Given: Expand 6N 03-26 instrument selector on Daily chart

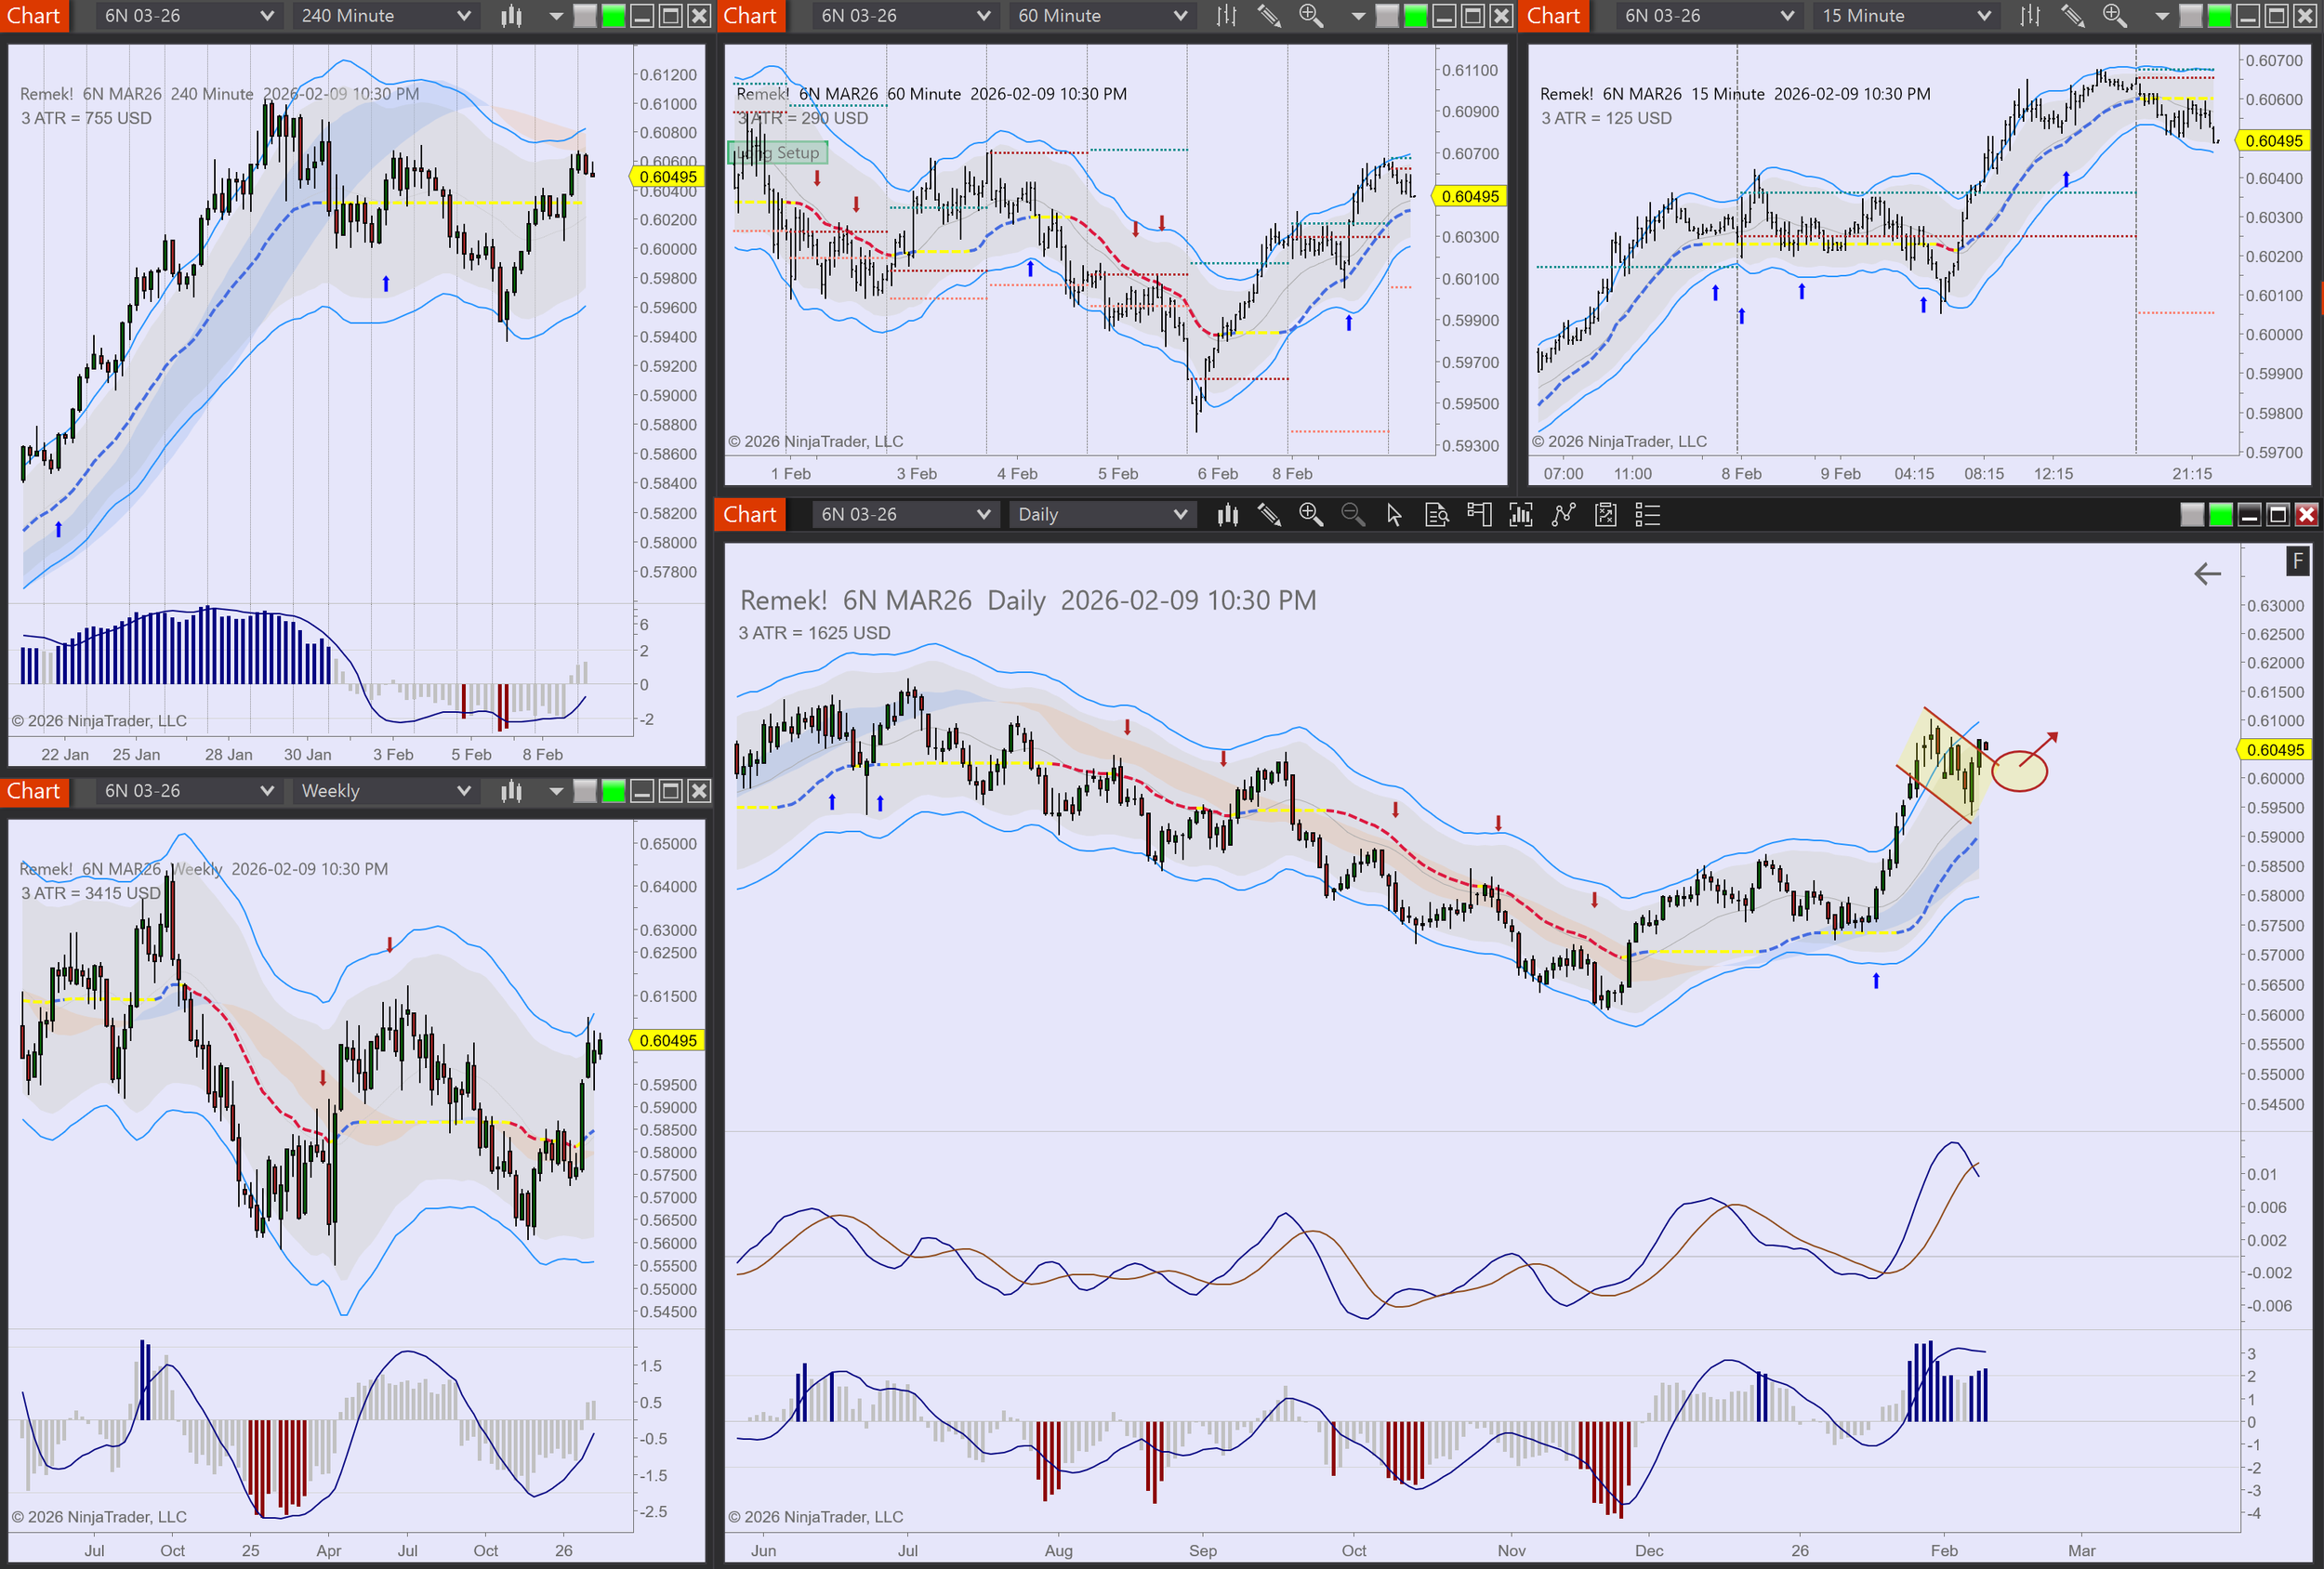Looking at the screenshot, I should coord(904,515).
